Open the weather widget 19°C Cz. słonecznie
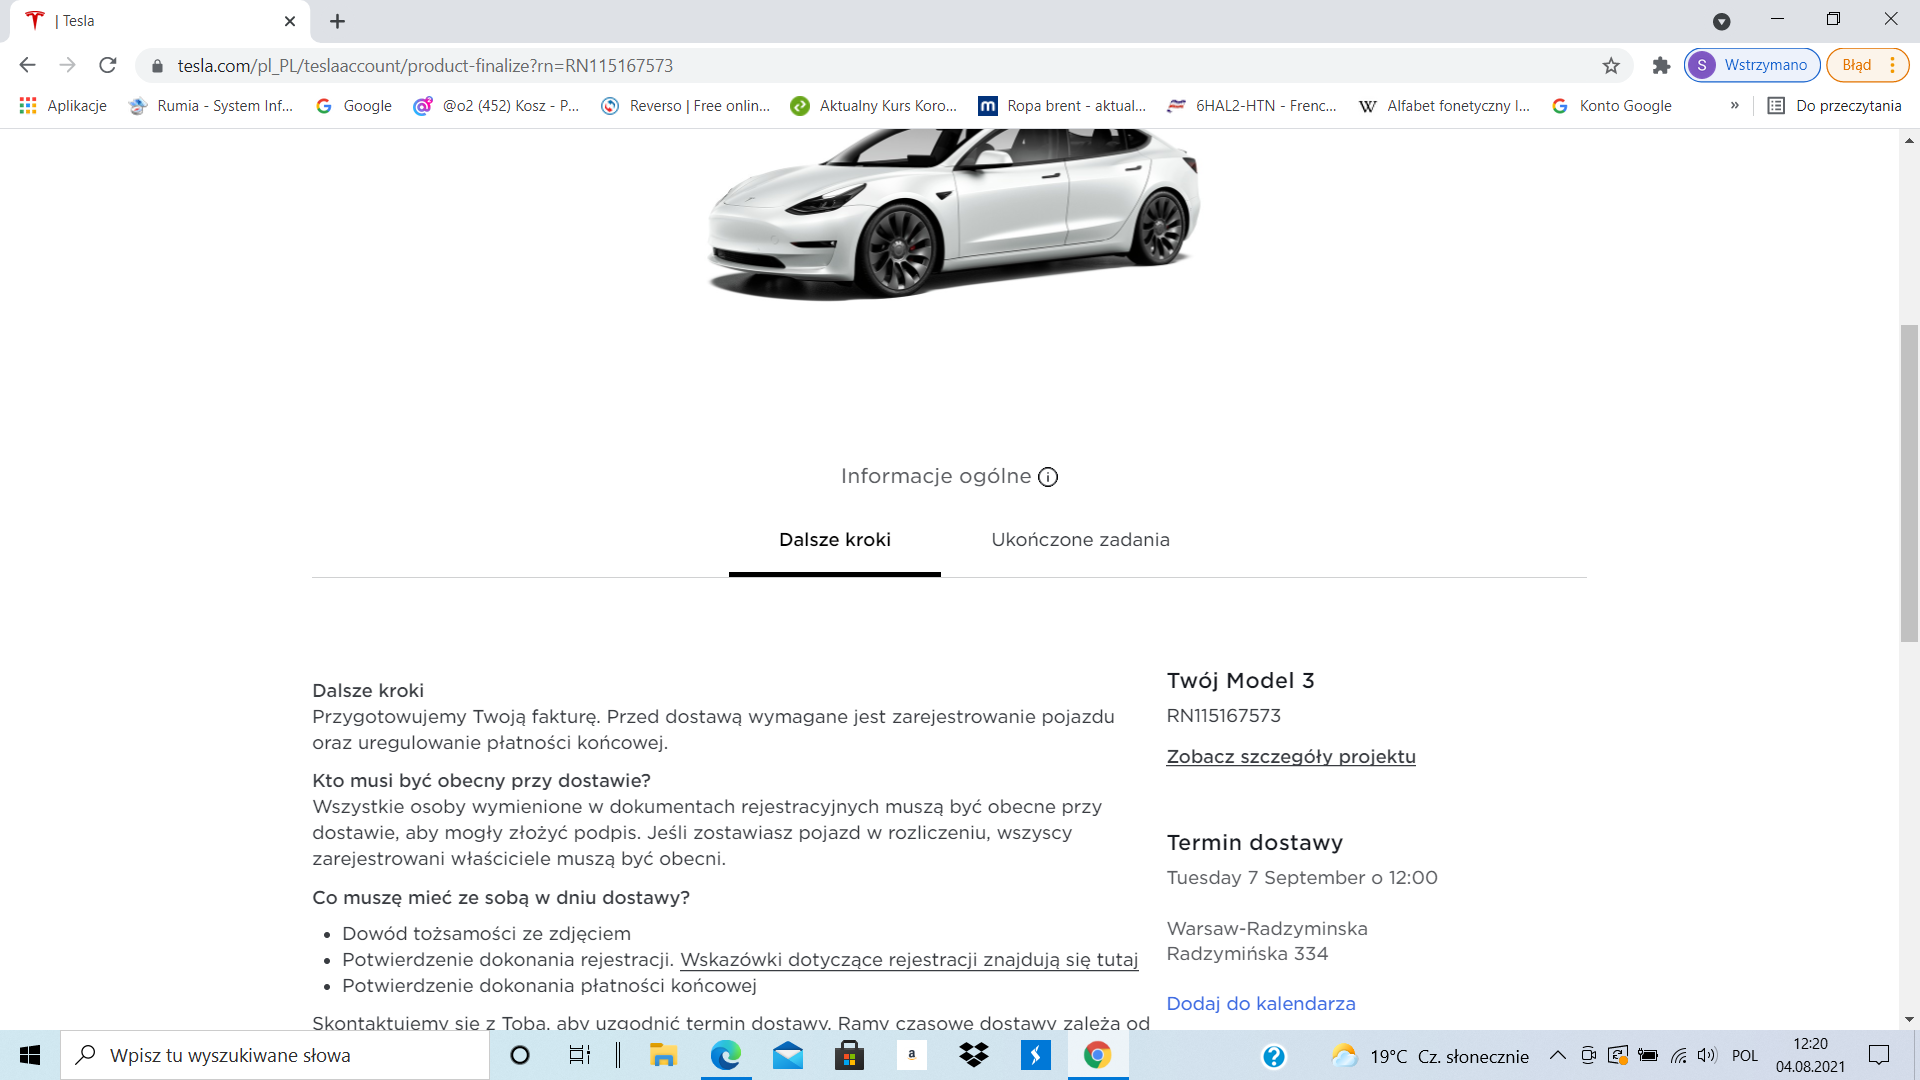The image size is (1920, 1080). (1431, 1056)
